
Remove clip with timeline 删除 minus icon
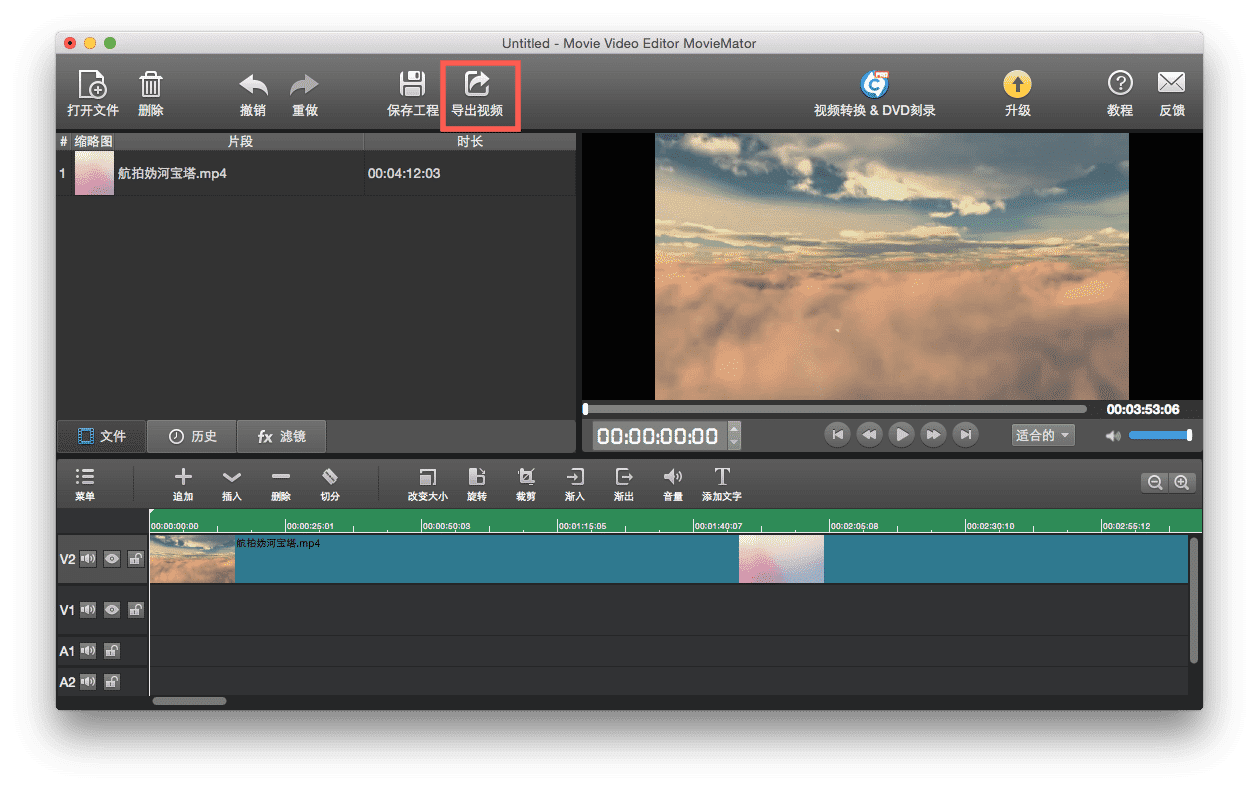pyautogui.click(x=281, y=485)
